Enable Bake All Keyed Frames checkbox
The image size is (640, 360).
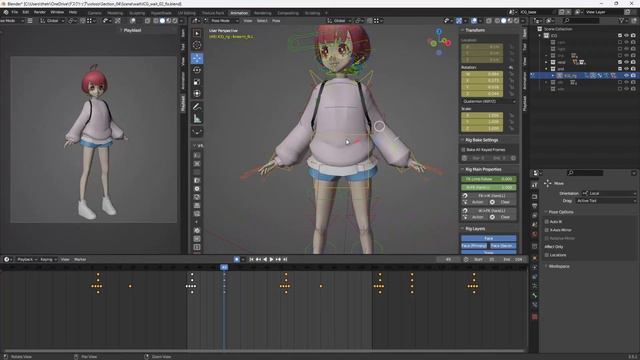click(463, 150)
